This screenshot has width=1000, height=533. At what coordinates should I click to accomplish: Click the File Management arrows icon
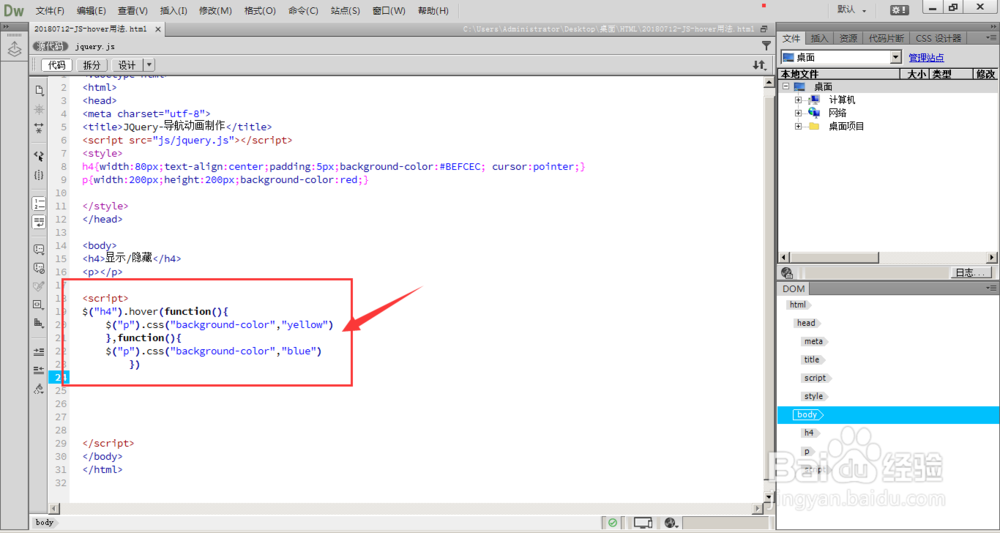tap(759, 65)
